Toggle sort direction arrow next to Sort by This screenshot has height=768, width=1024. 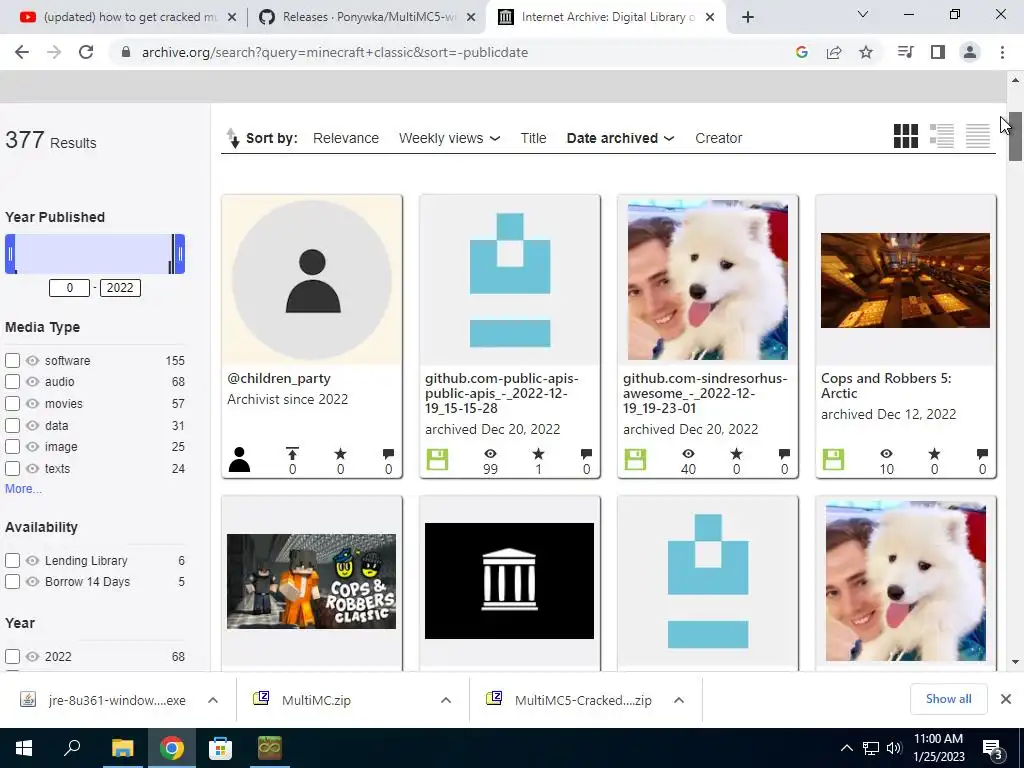point(233,138)
